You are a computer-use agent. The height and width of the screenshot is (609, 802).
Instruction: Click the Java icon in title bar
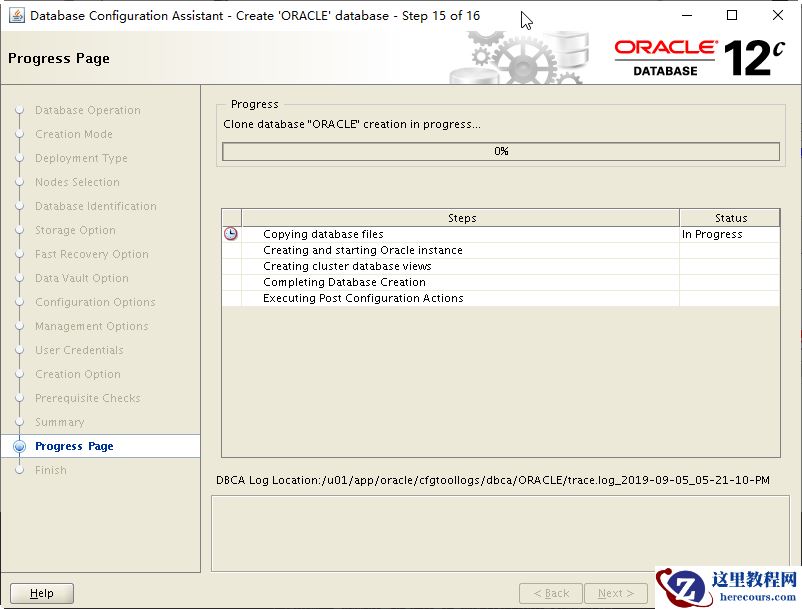[x=16, y=15]
